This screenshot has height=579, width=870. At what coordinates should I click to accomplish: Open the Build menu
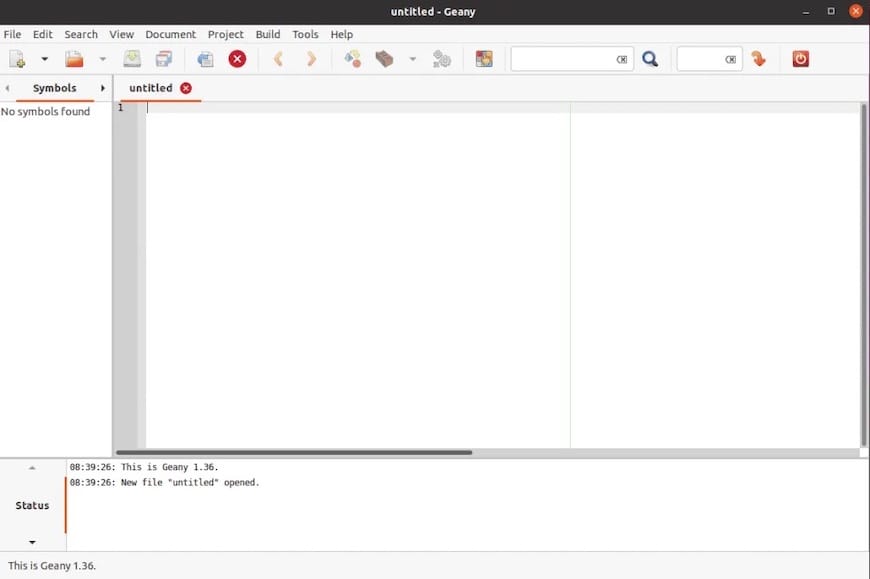[x=267, y=33]
